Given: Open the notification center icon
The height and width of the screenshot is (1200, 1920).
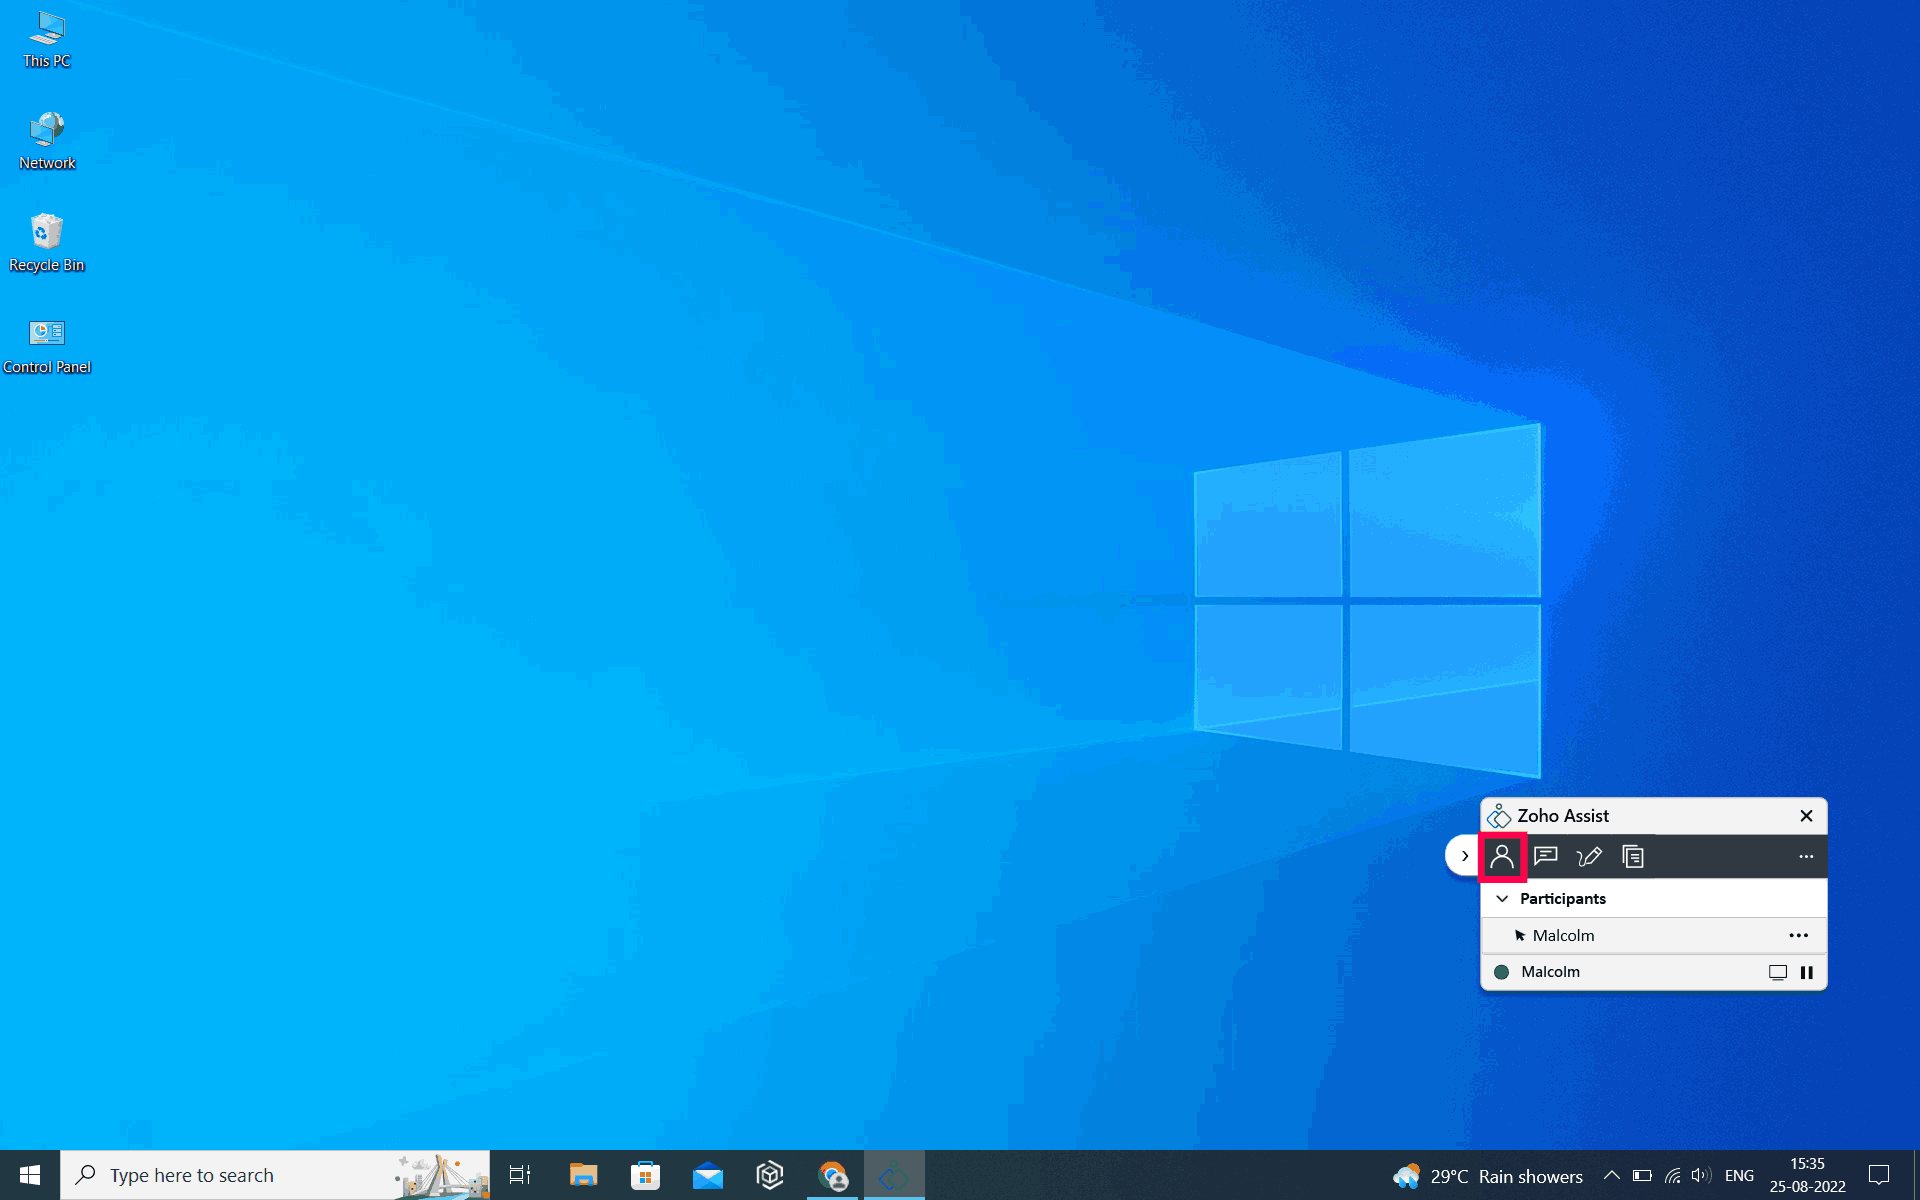Looking at the screenshot, I should point(1879,1175).
